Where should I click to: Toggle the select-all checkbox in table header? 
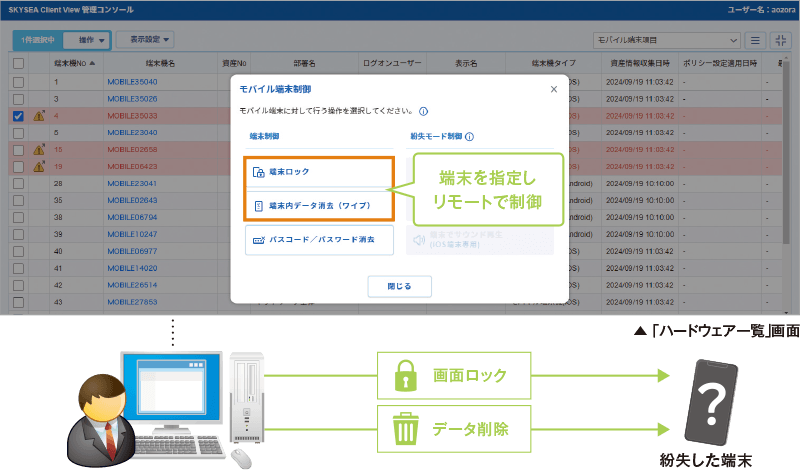click(x=18, y=63)
